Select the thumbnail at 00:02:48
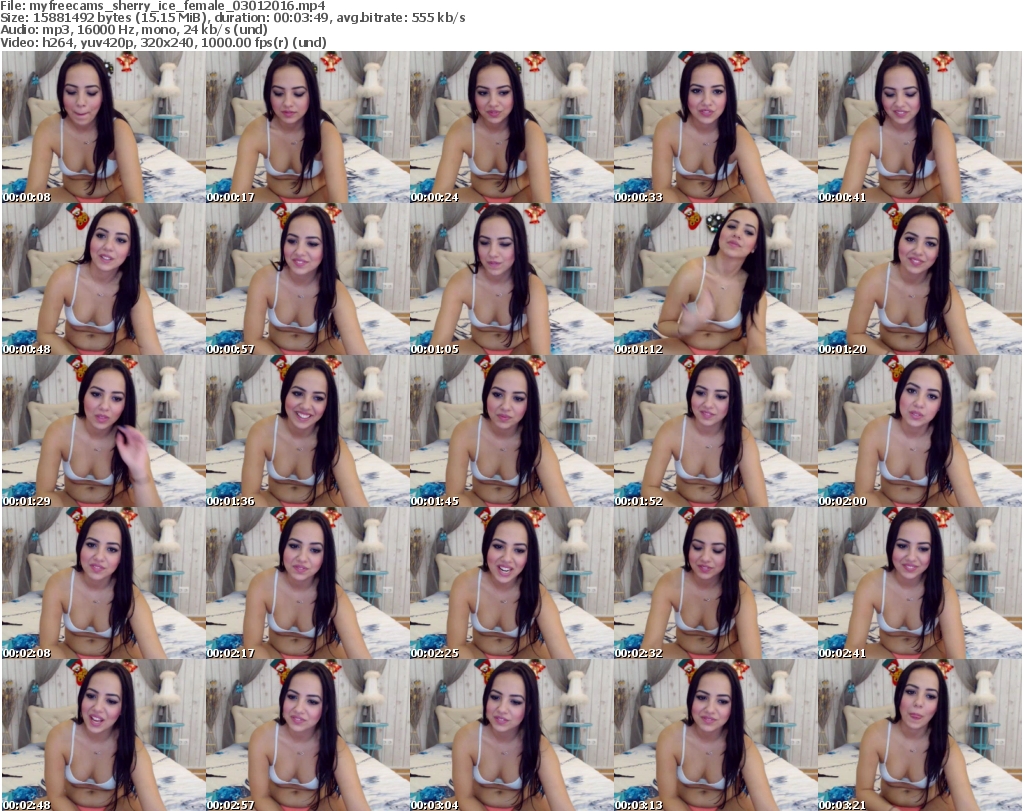This screenshot has width=1024, height=811. coord(104,735)
